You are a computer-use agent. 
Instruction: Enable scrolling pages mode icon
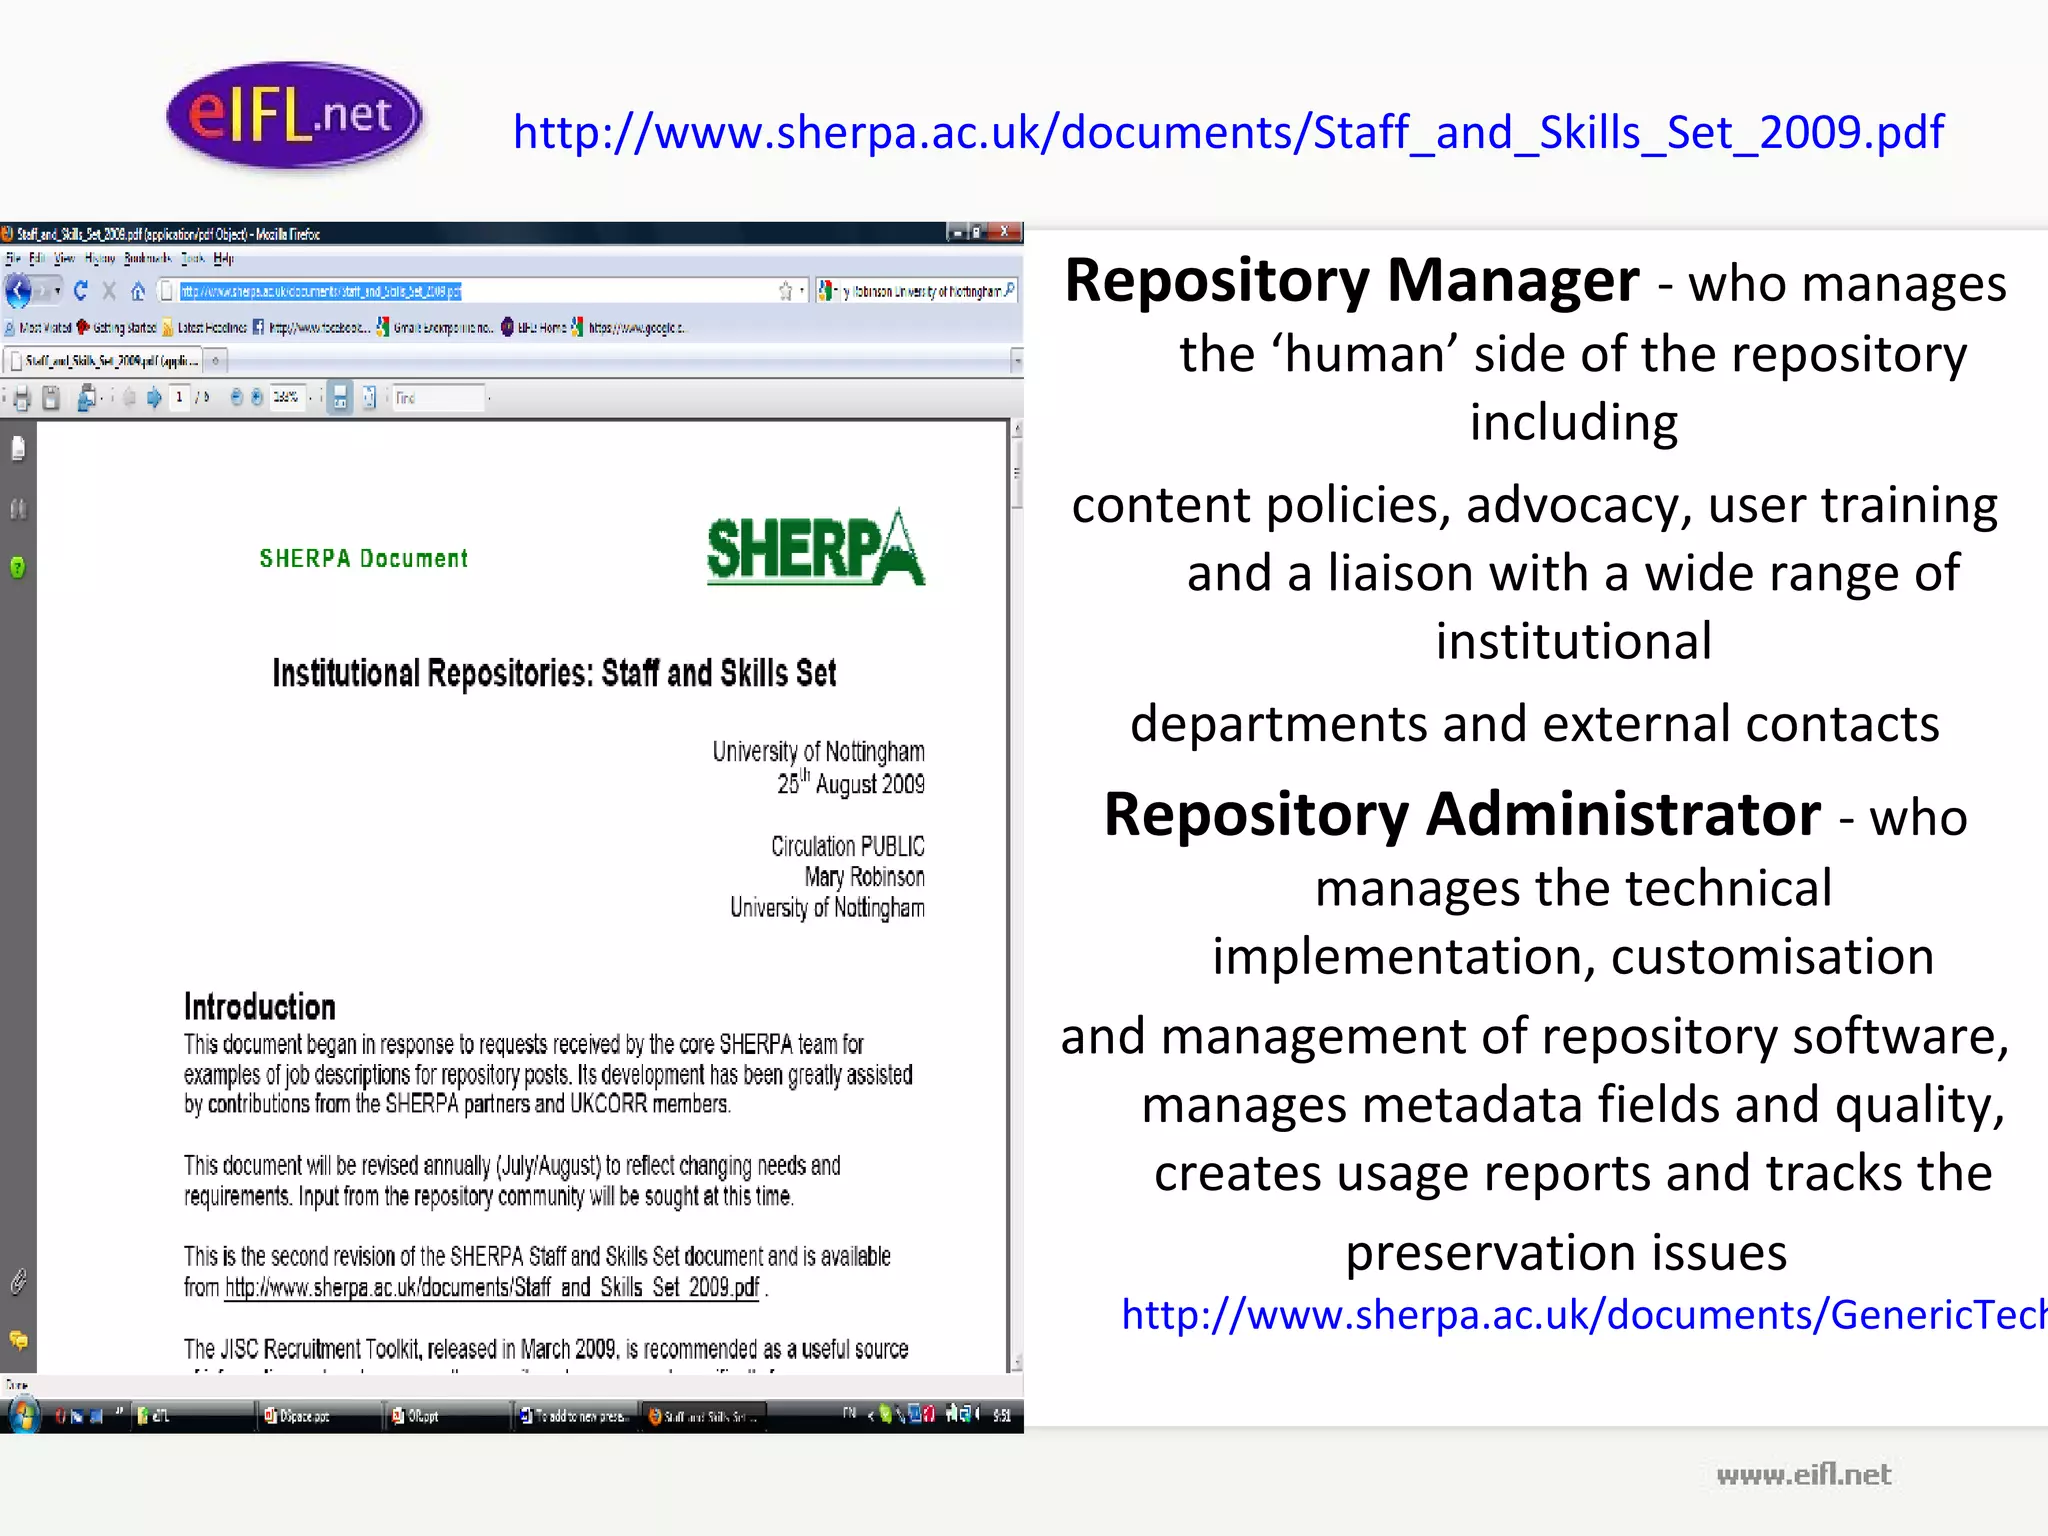point(340,397)
